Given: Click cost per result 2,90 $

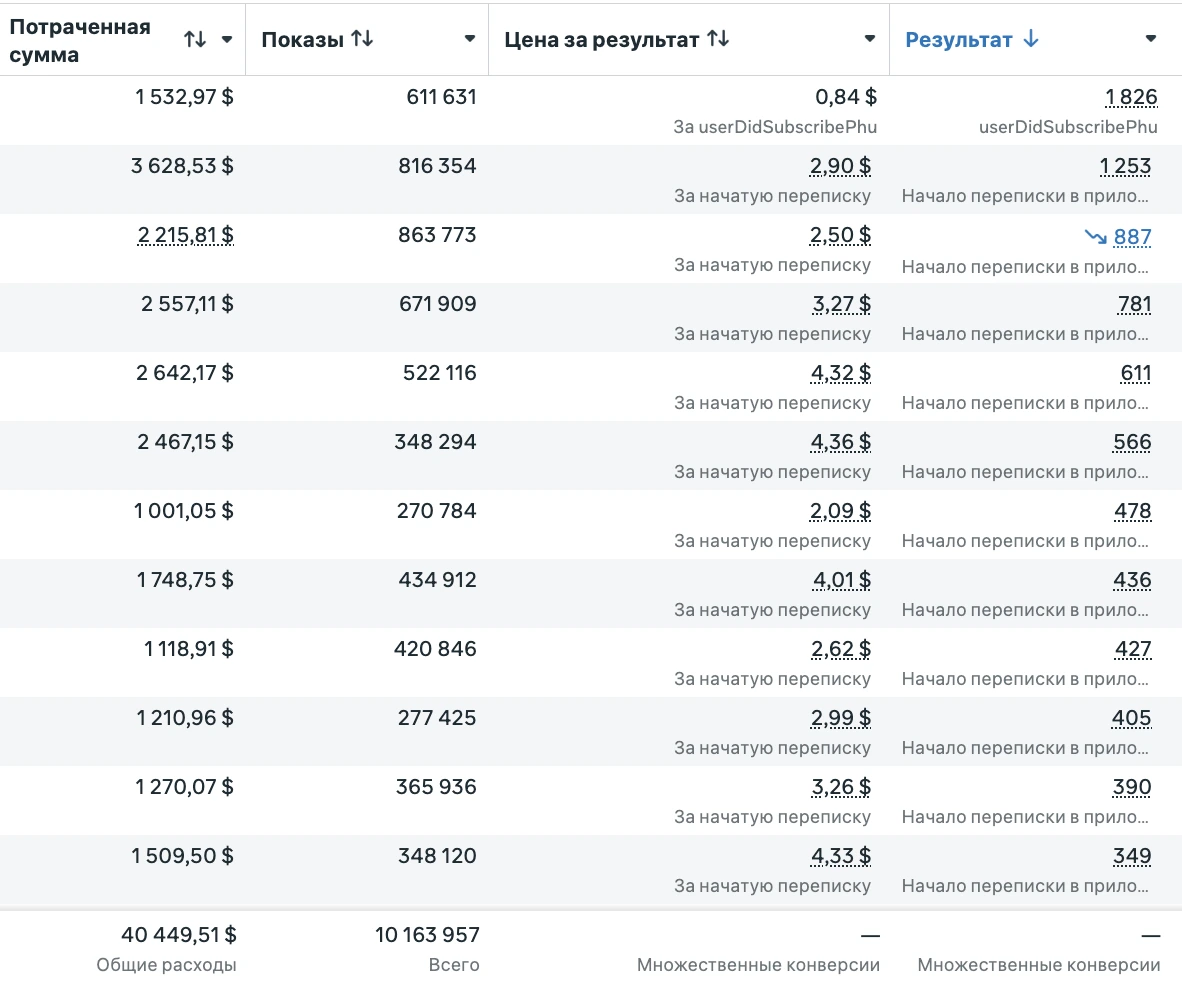Looking at the screenshot, I should [841, 166].
